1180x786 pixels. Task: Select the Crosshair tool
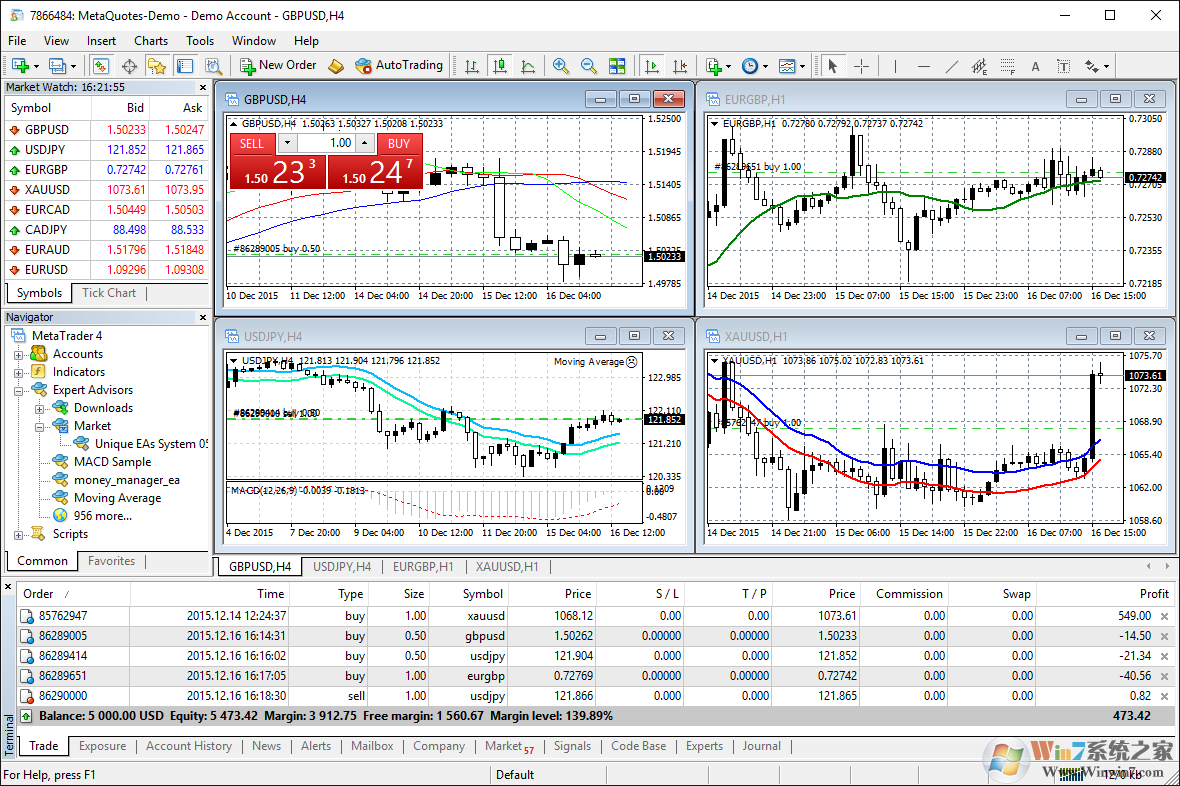coord(862,66)
